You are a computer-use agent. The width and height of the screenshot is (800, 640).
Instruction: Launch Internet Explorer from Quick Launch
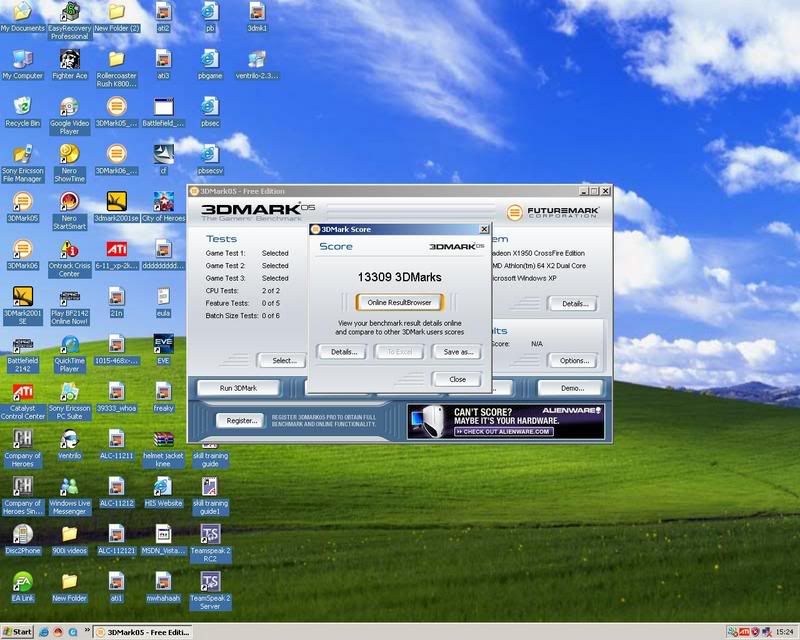(x=44, y=632)
